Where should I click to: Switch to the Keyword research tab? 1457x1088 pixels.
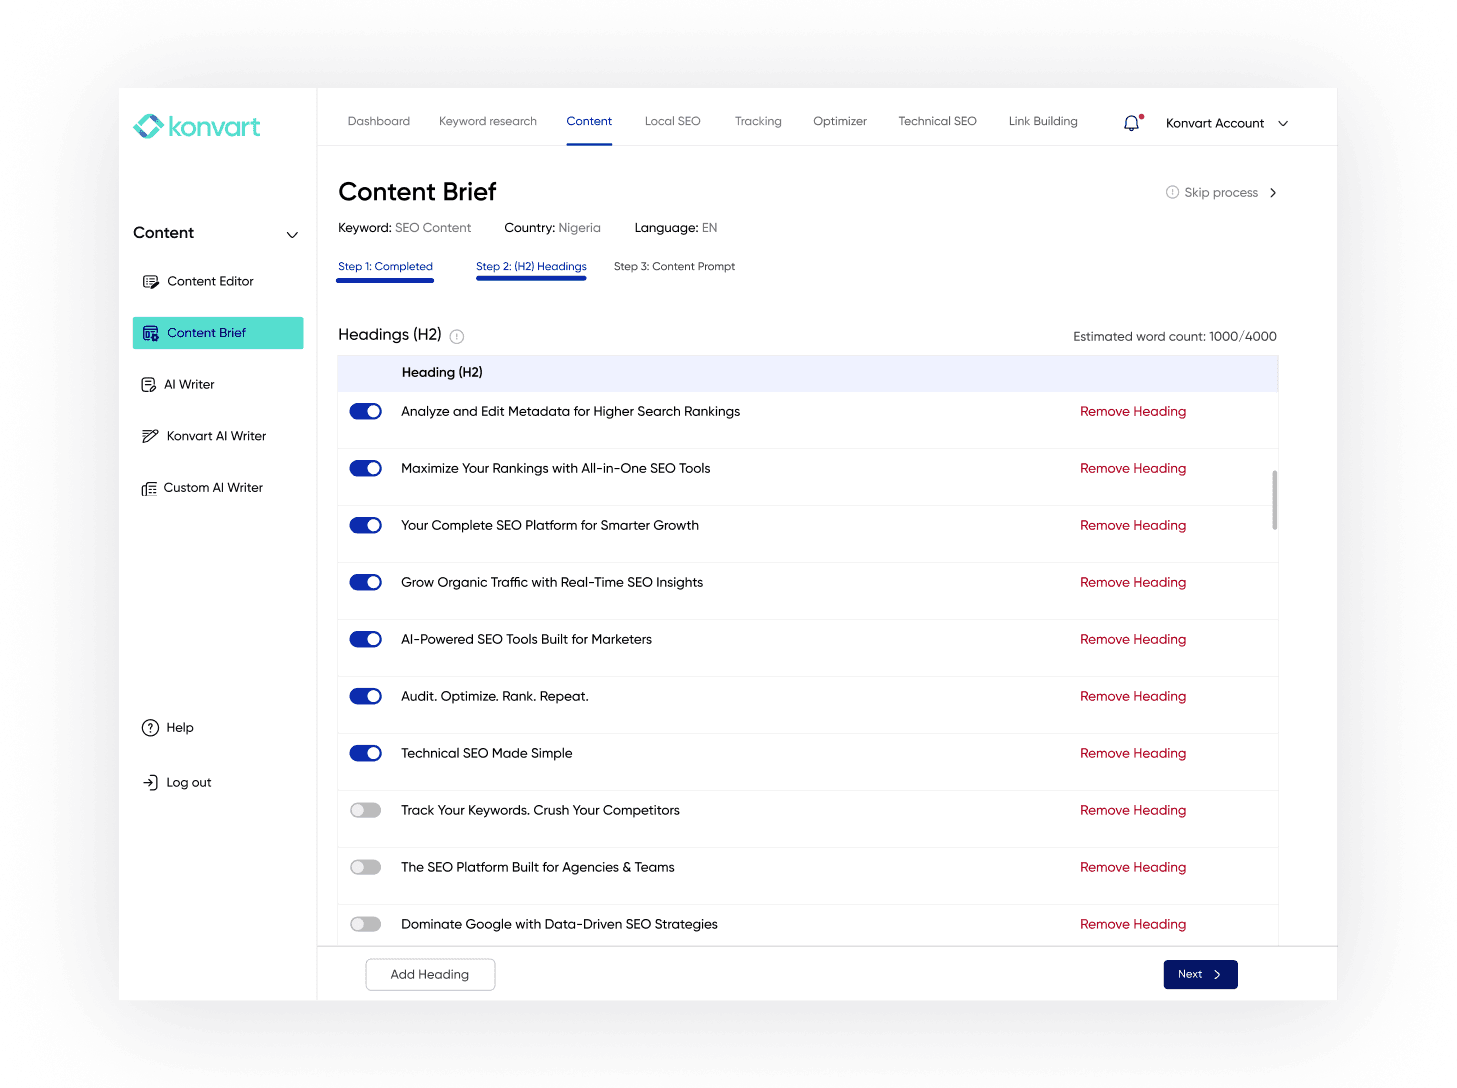pyautogui.click(x=487, y=121)
